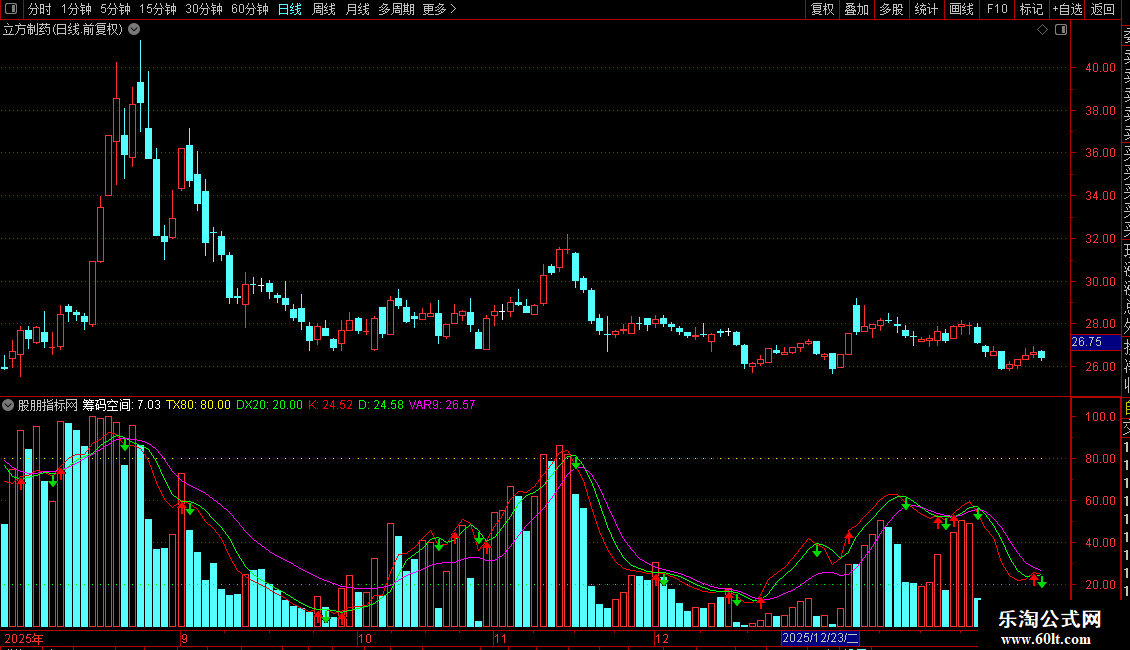Viewport: 1130px width, 650px height.
Task: Open dropdown next to 立方制药 title
Action: pyautogui.click(x=134, y=30)
